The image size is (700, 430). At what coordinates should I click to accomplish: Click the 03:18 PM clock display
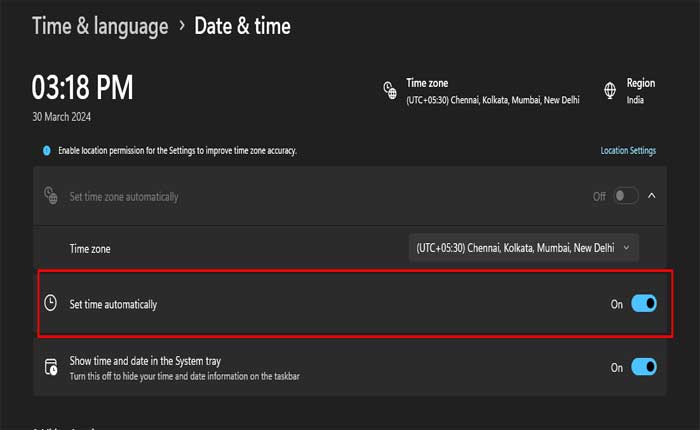pyautogui.click(x=82, y=89)
